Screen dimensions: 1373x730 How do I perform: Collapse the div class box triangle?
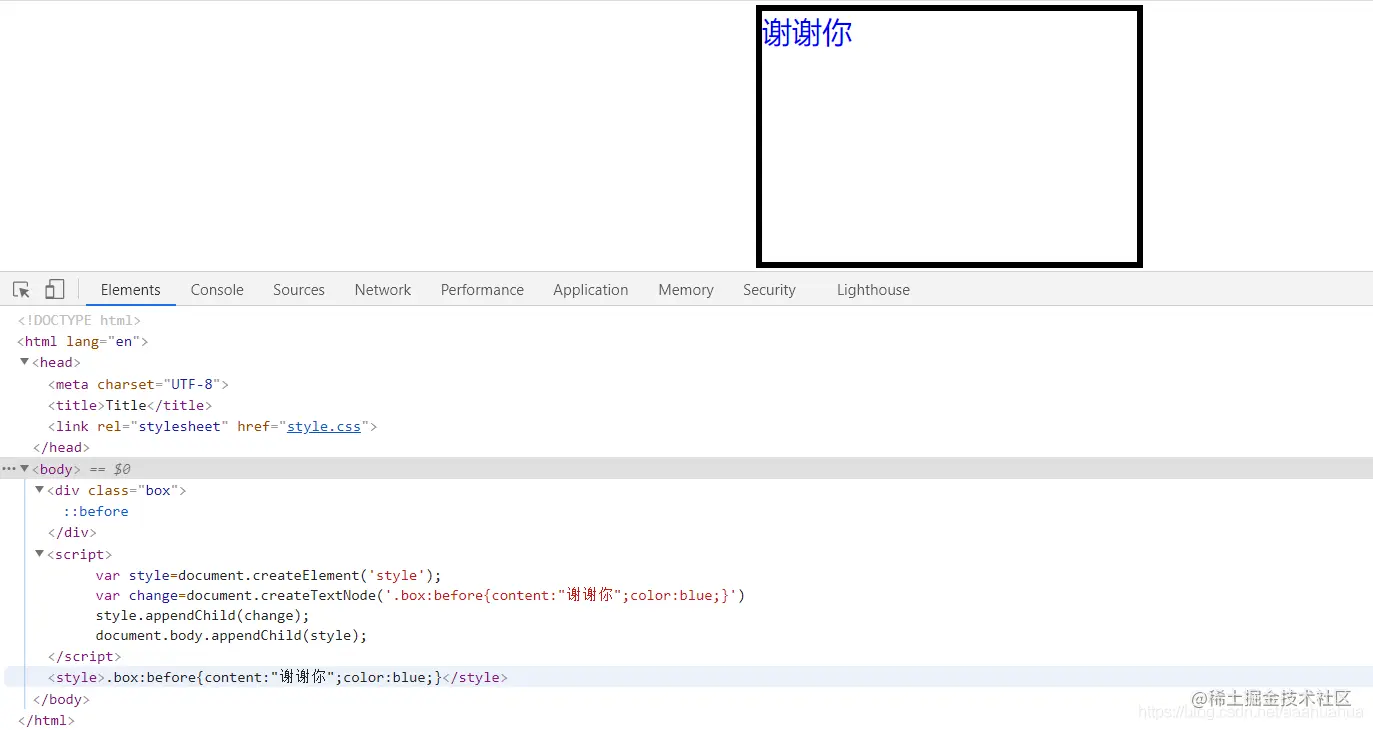click(x=40, y=490)
